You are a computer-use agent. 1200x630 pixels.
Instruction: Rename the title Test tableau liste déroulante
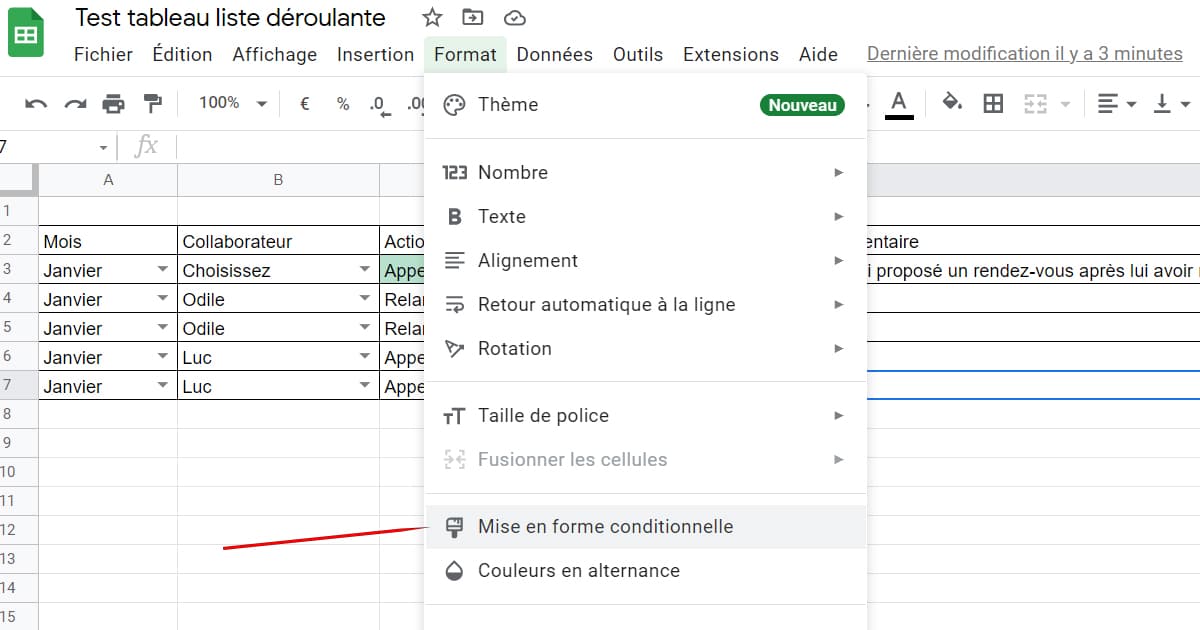coord(230,18)
